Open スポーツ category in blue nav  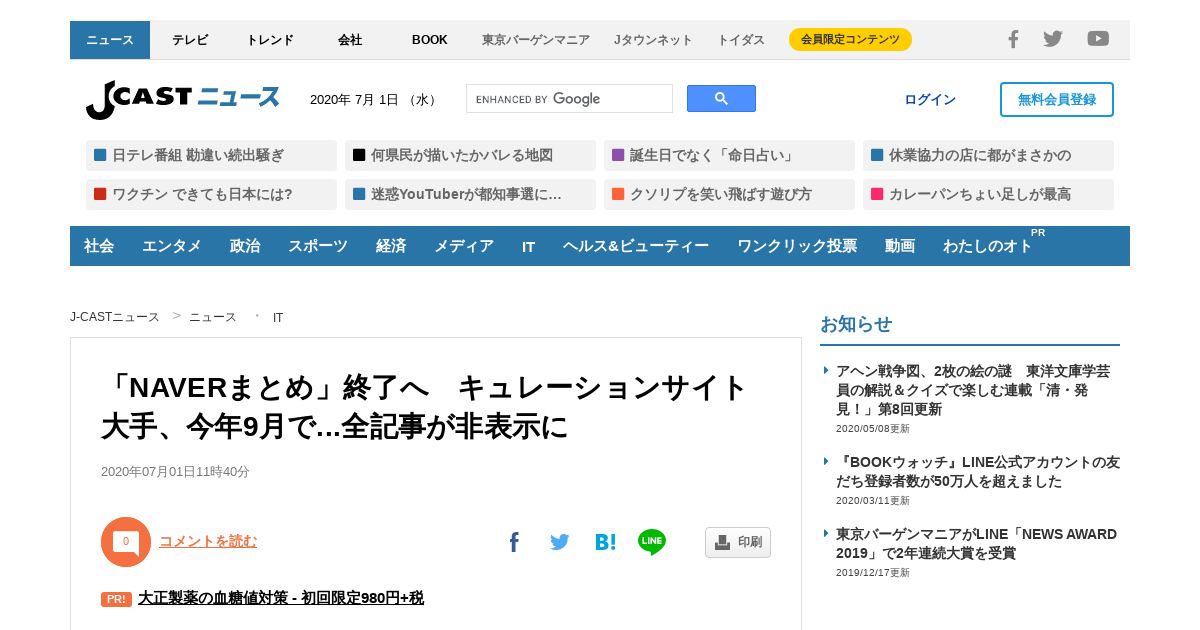pyautogui.click(x=318, y=246)
